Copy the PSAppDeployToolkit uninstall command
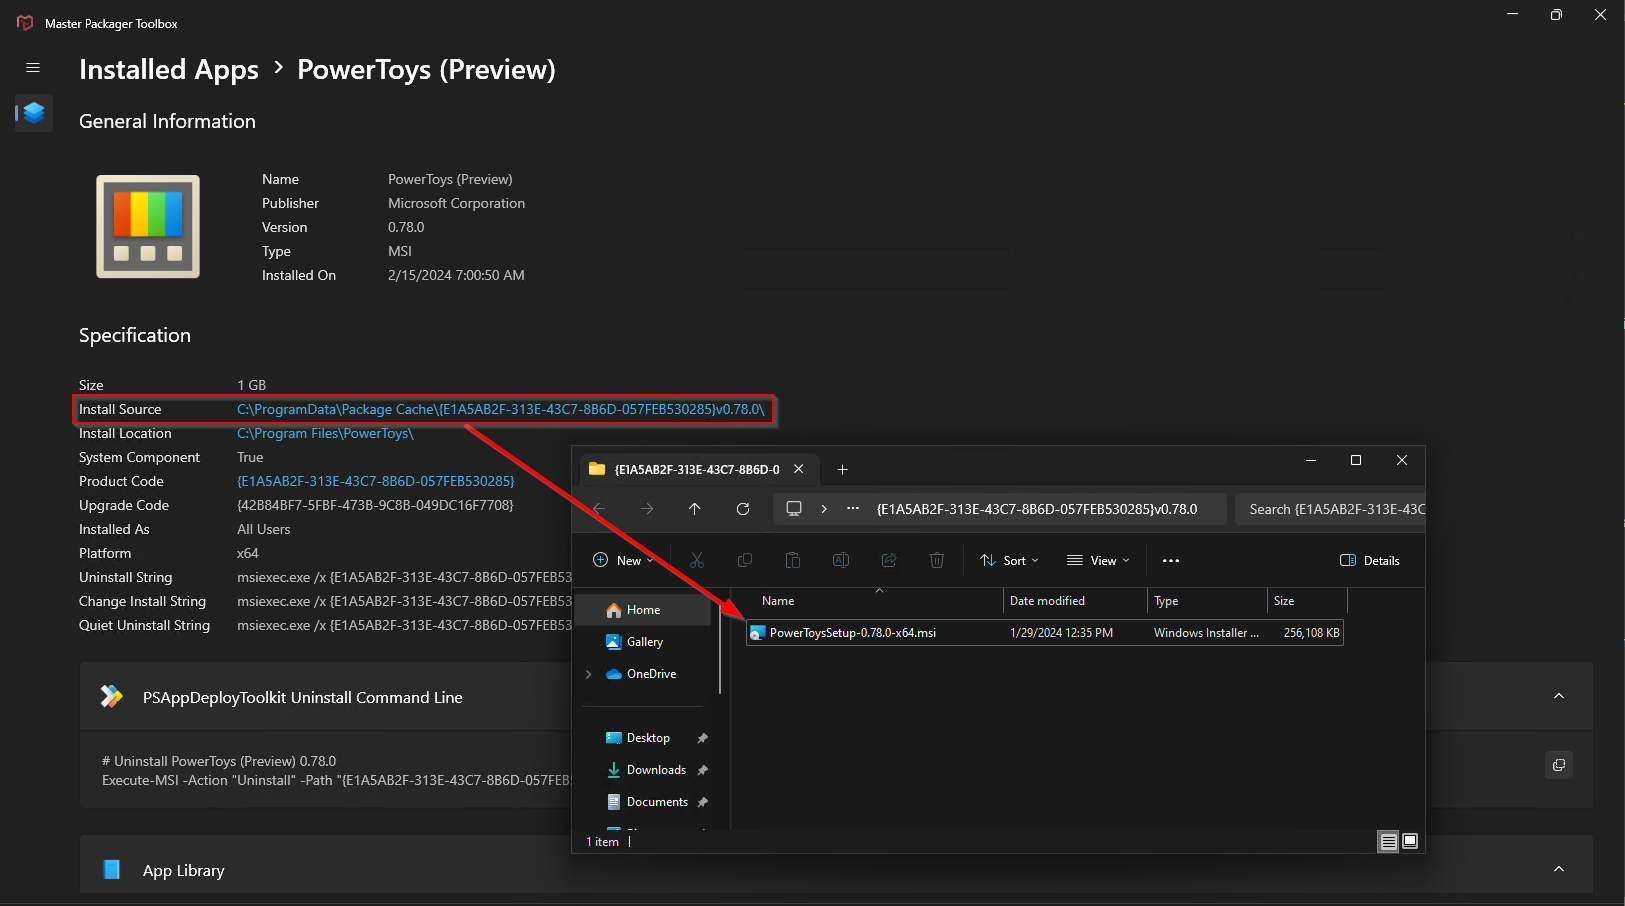The height and width of the screenshot is (906, 1625). [x=1558, y=765]
